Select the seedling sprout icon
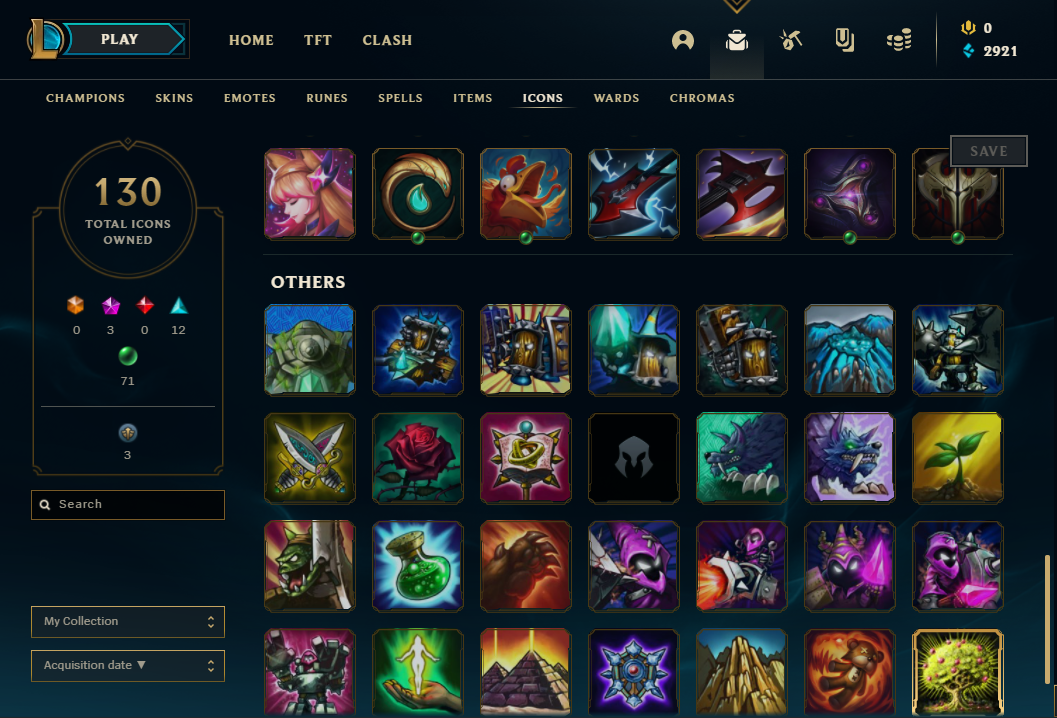This screenshot has width=1057, height=718. (957, 458)
